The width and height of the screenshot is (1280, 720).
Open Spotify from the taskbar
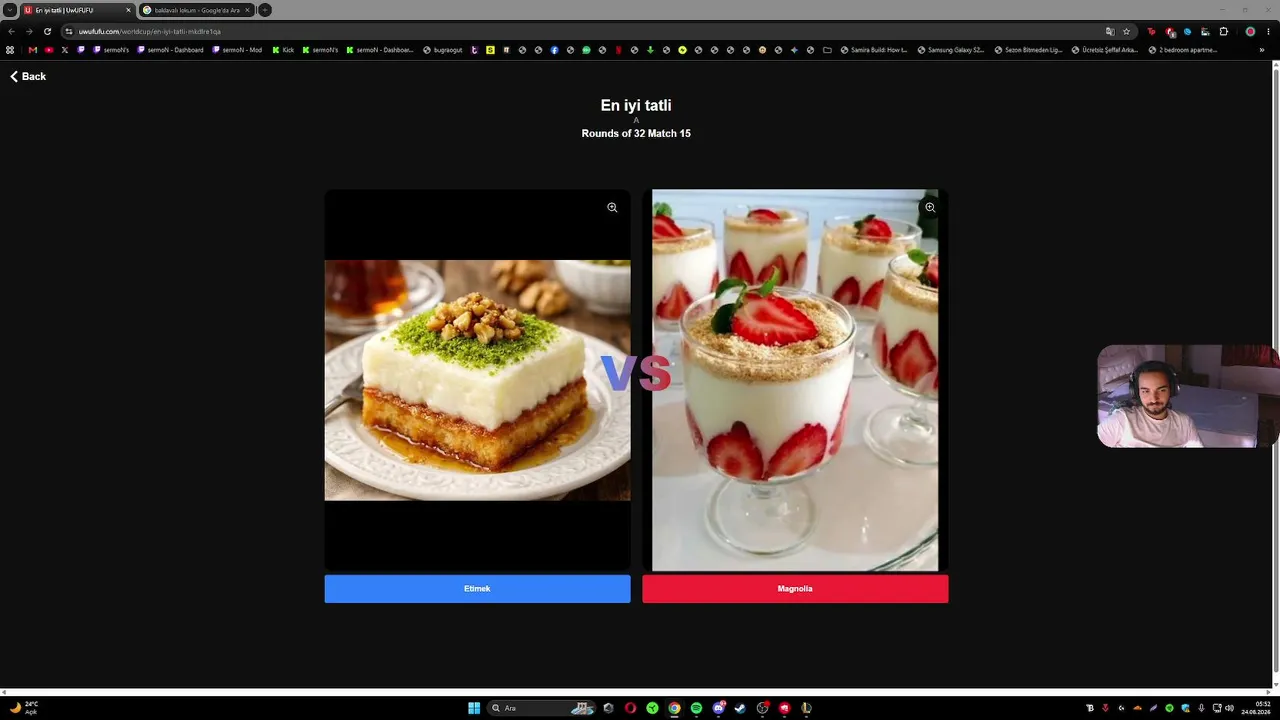click(x=696, y=708)
